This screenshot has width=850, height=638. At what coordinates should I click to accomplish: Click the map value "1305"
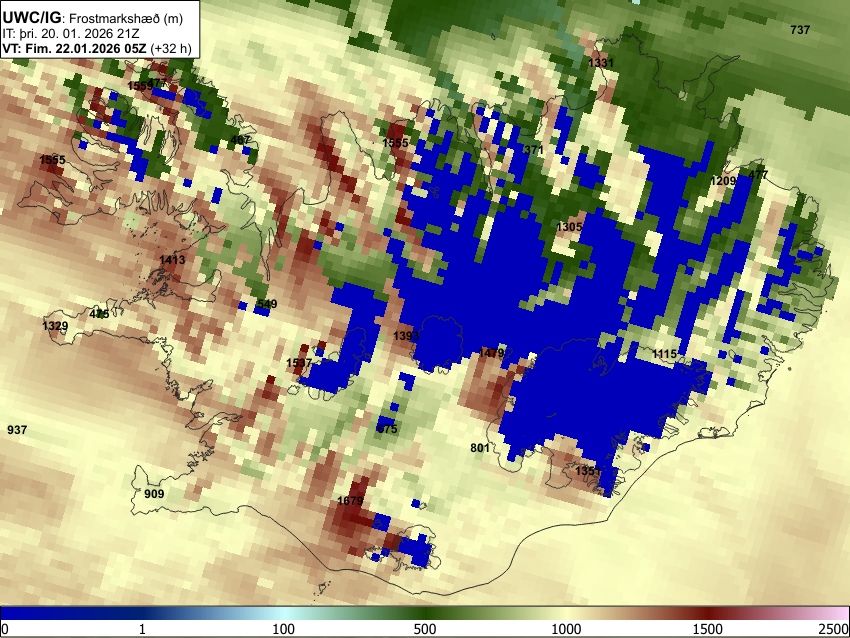tap(569, 227)
